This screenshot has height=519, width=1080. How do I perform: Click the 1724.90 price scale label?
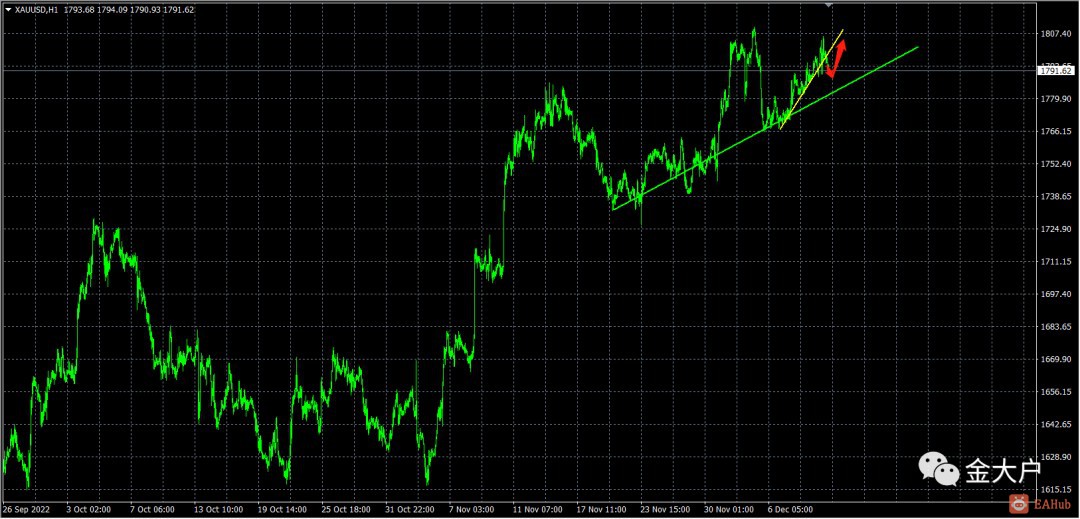1055,229
